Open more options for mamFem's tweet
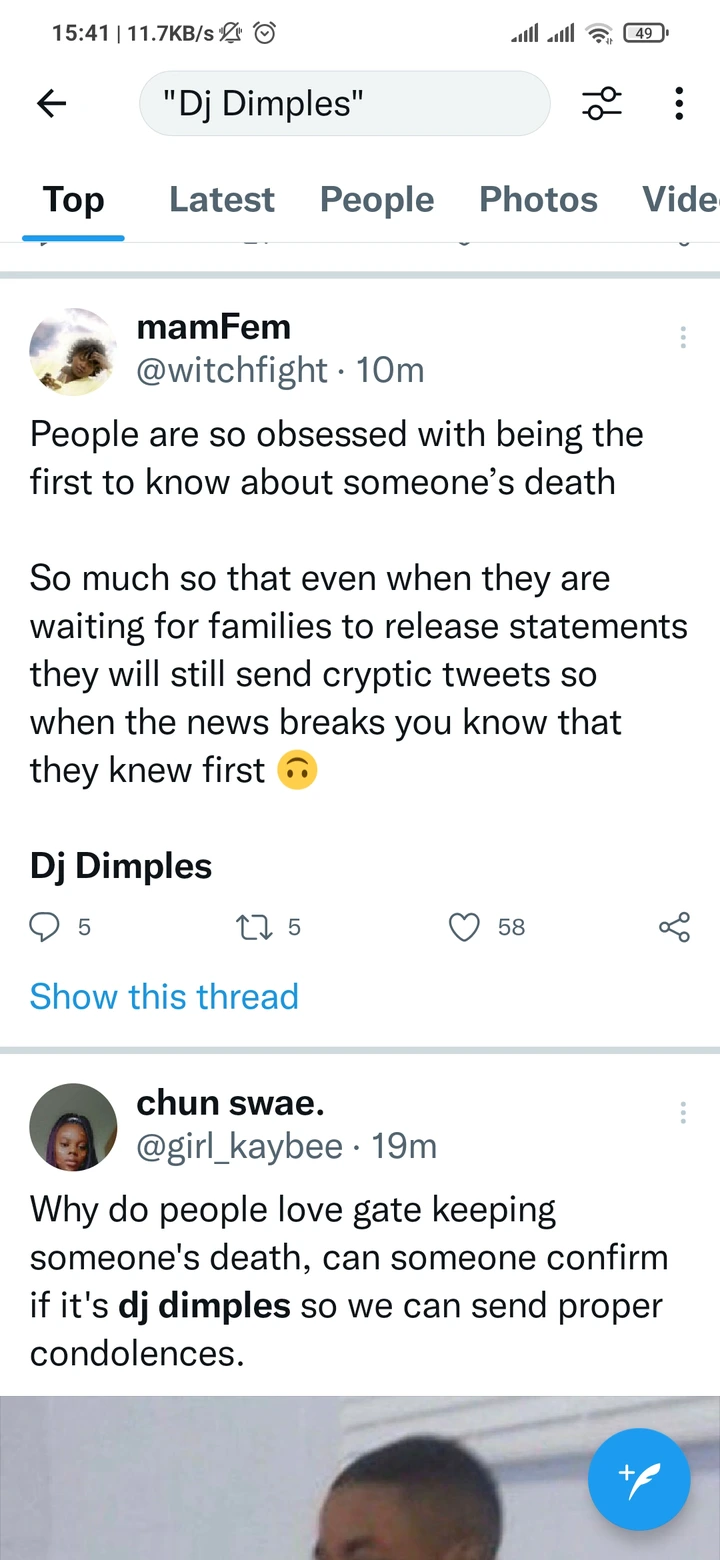Viewport: 720px width, 1560px height. point(683,338)
